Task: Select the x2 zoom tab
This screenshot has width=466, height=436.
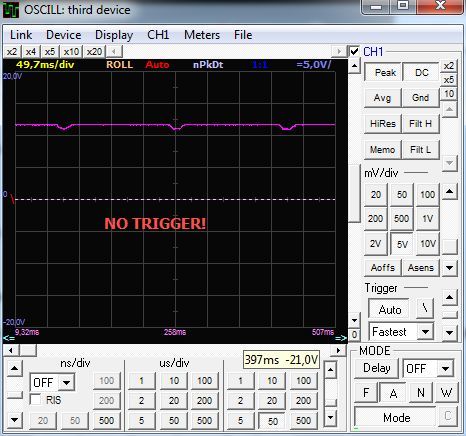Action: click(12, 52)
